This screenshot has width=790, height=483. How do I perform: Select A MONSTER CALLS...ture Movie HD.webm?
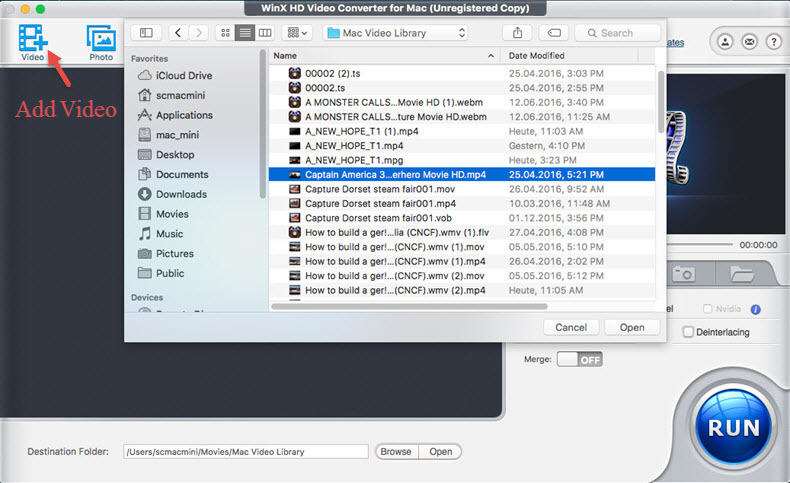coord(462,117)
